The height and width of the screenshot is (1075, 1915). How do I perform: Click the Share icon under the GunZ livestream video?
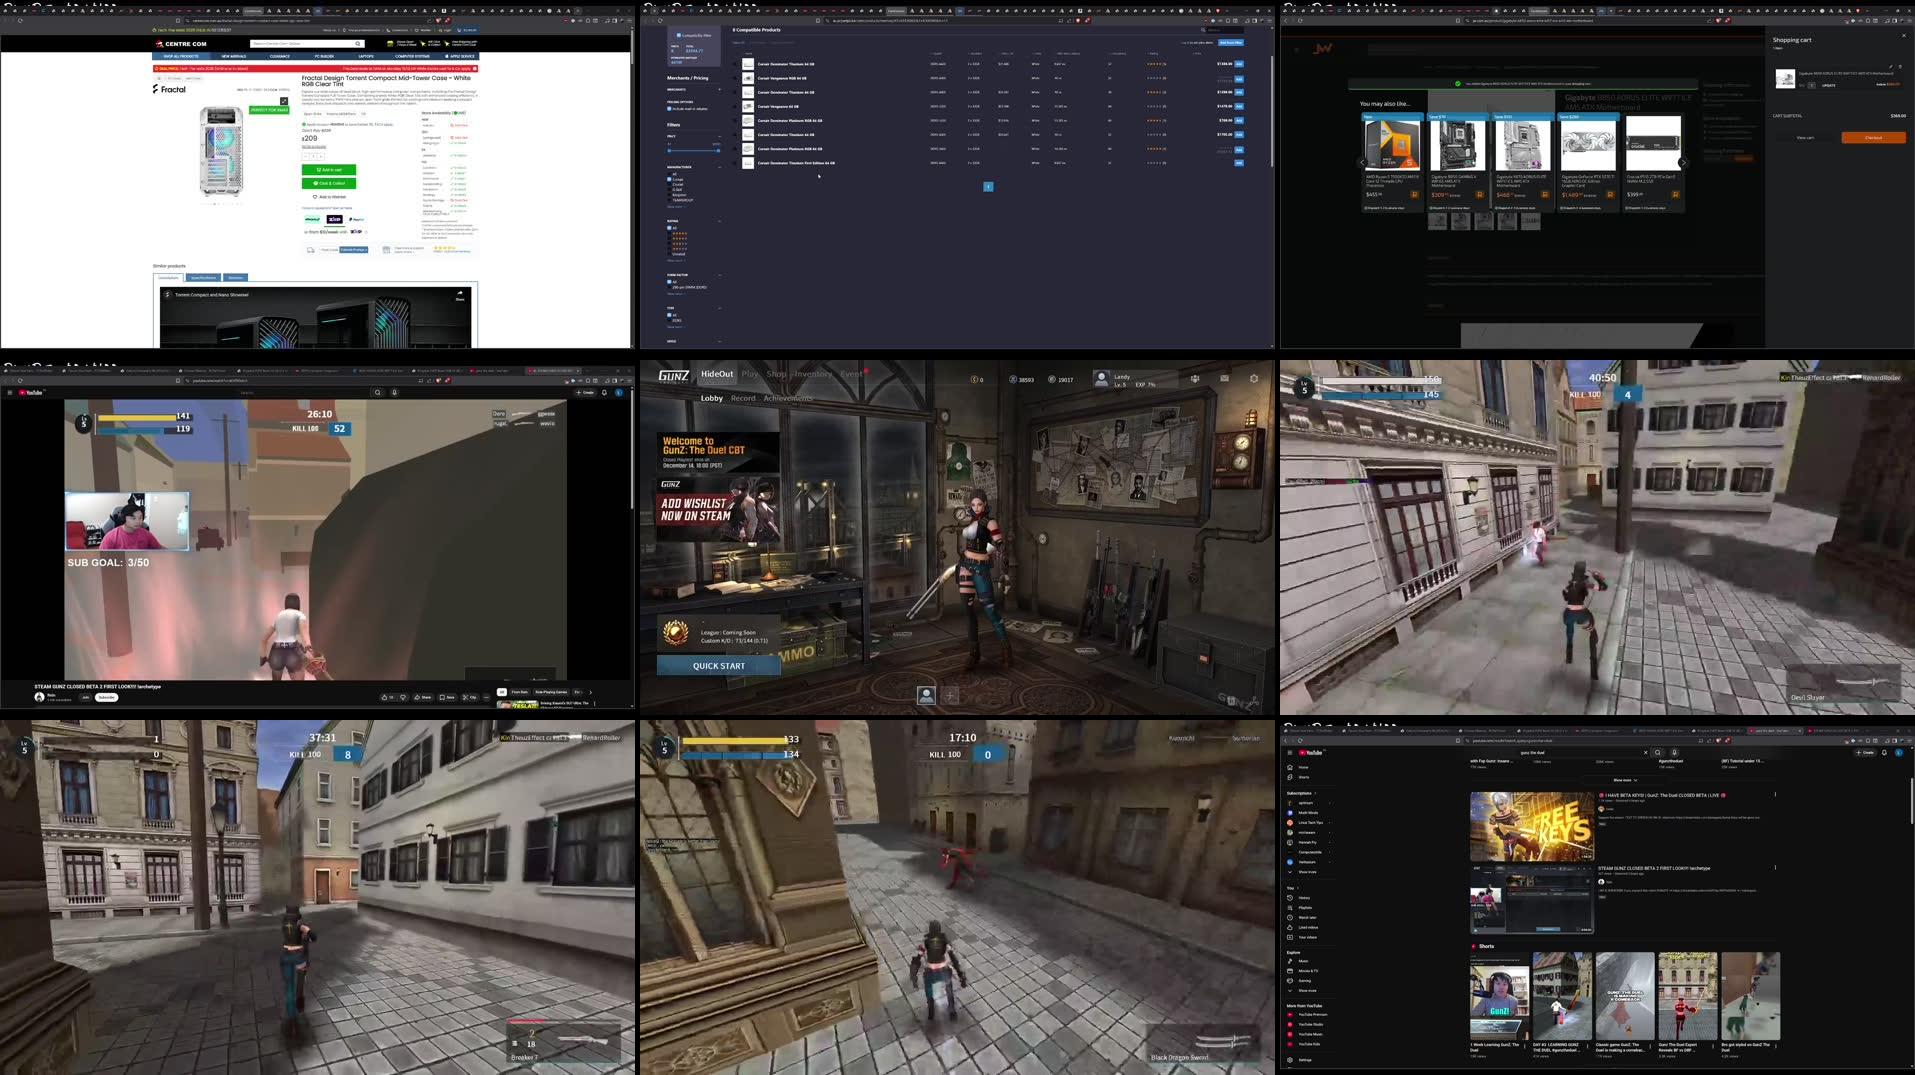(x=422, y=697)
